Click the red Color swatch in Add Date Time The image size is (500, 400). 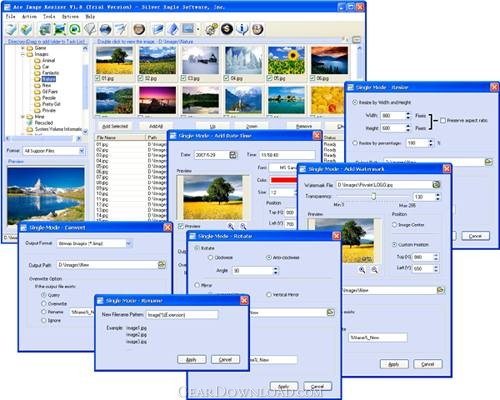(284, 180)
